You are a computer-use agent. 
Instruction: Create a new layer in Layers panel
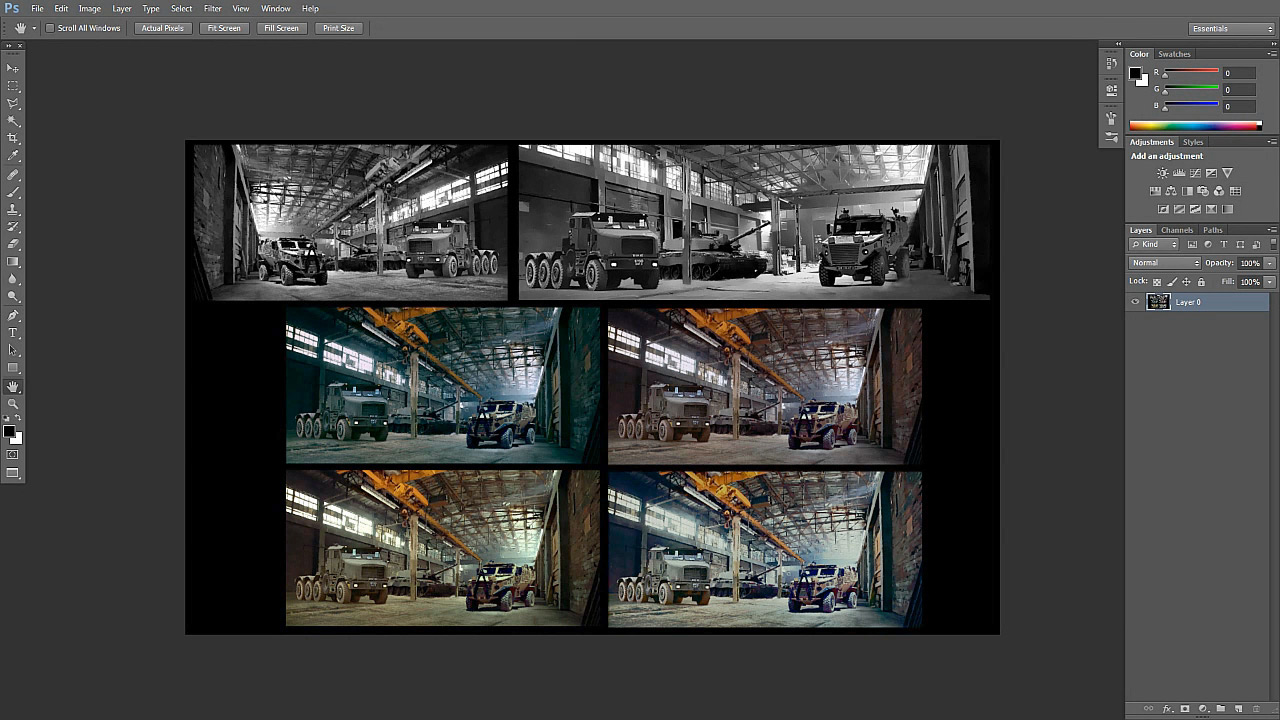[1238, 709]
